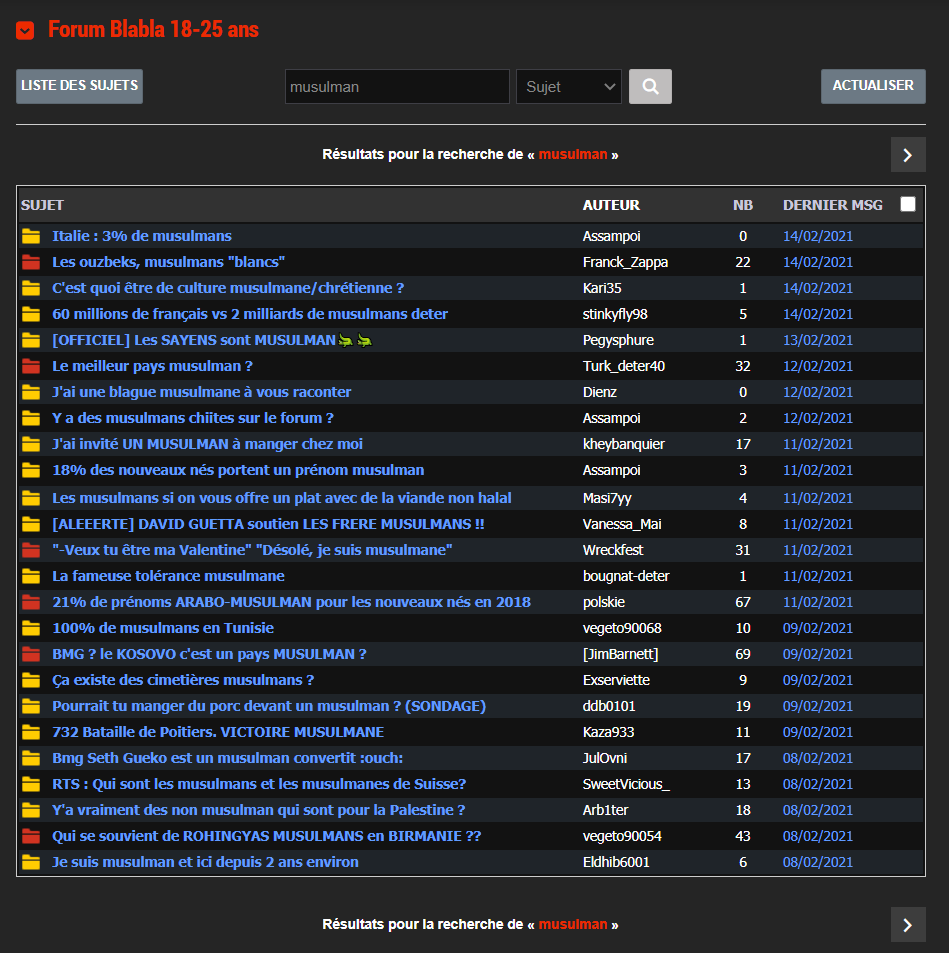Click red folder icon for Le meilleur pays musulman
Image resolution: width=949 pixels, height=953 pixels.
tap(31, 366)
